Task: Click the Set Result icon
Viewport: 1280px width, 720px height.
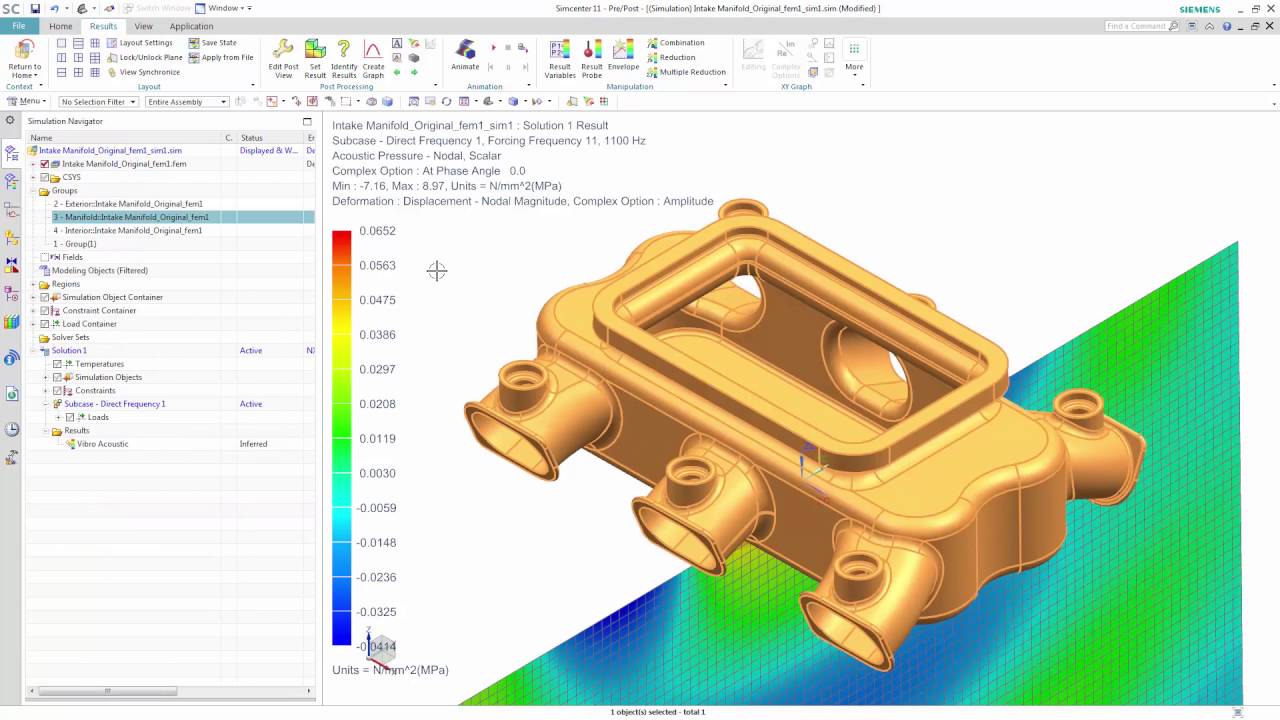Action: pos(315,50)
